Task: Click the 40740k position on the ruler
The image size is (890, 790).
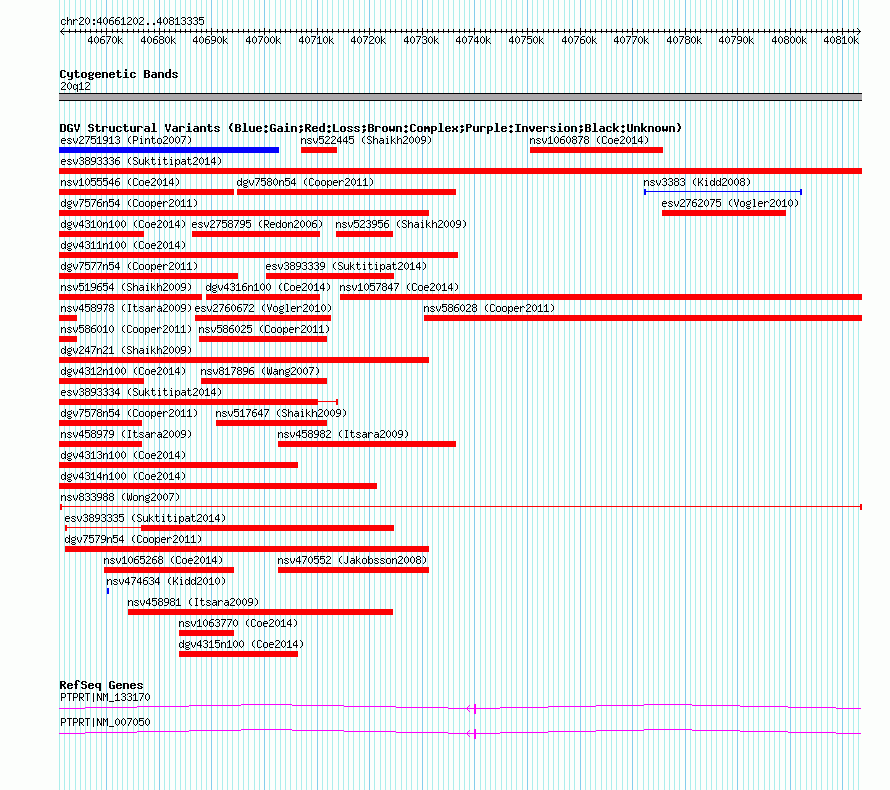Action: [x=473, y=40]
